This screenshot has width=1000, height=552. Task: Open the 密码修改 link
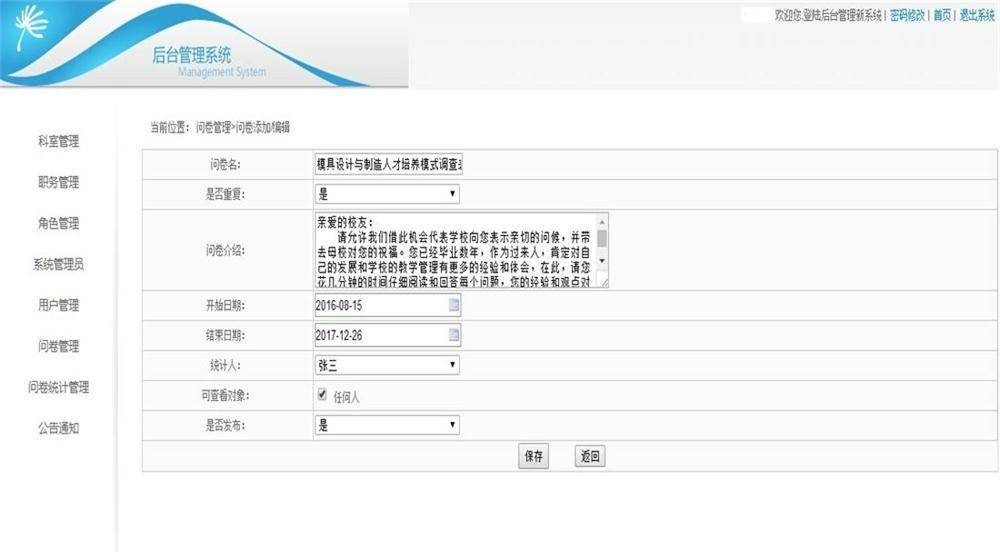(907, 15)
